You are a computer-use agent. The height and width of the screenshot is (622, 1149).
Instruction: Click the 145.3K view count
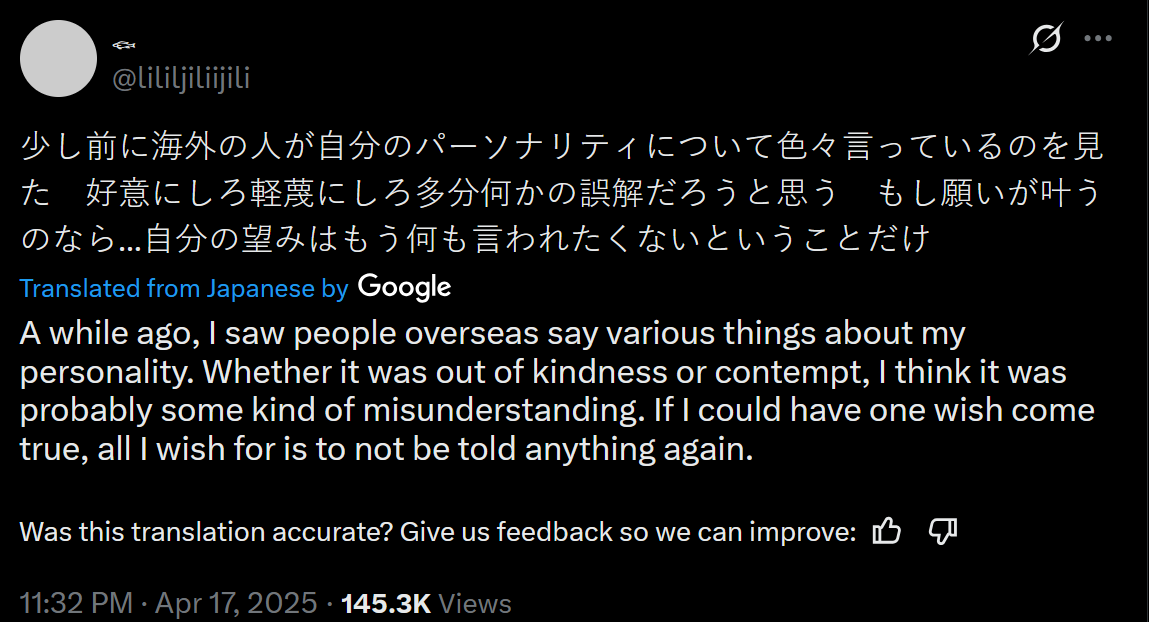[x=386, y=603]
